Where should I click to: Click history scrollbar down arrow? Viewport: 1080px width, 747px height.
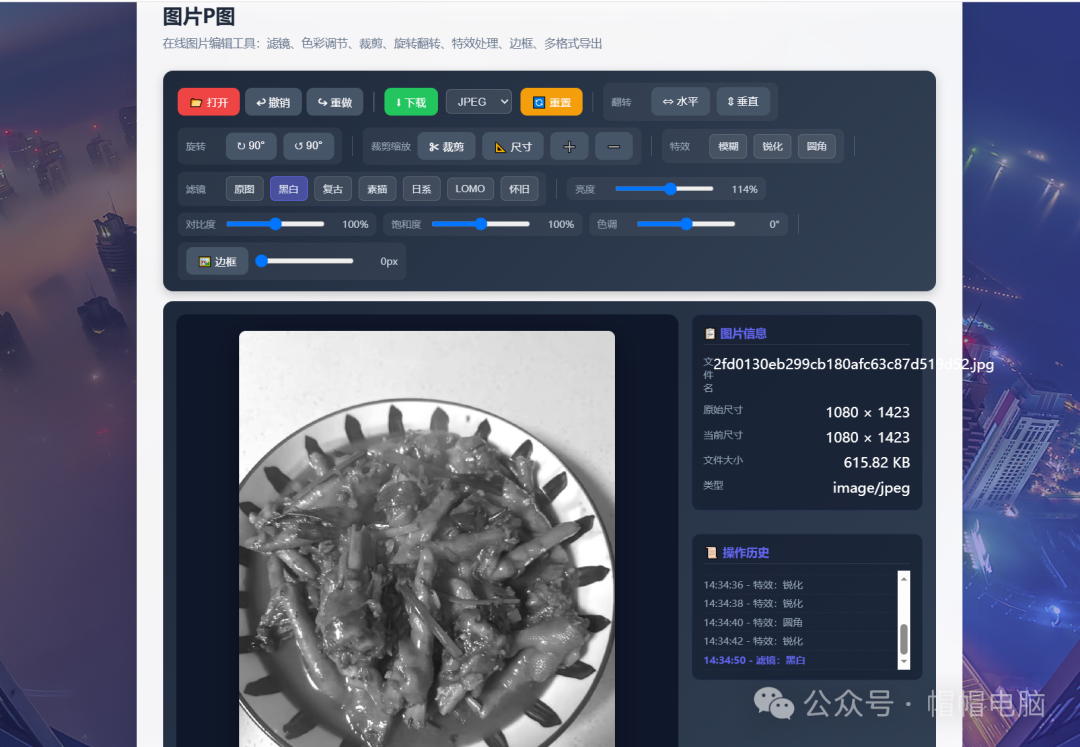(x=904, y=662)
